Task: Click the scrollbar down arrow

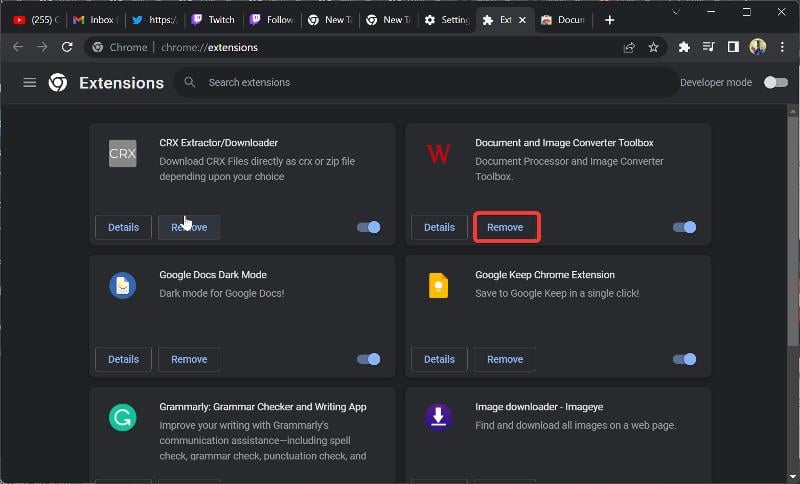Action: point(793,476)
